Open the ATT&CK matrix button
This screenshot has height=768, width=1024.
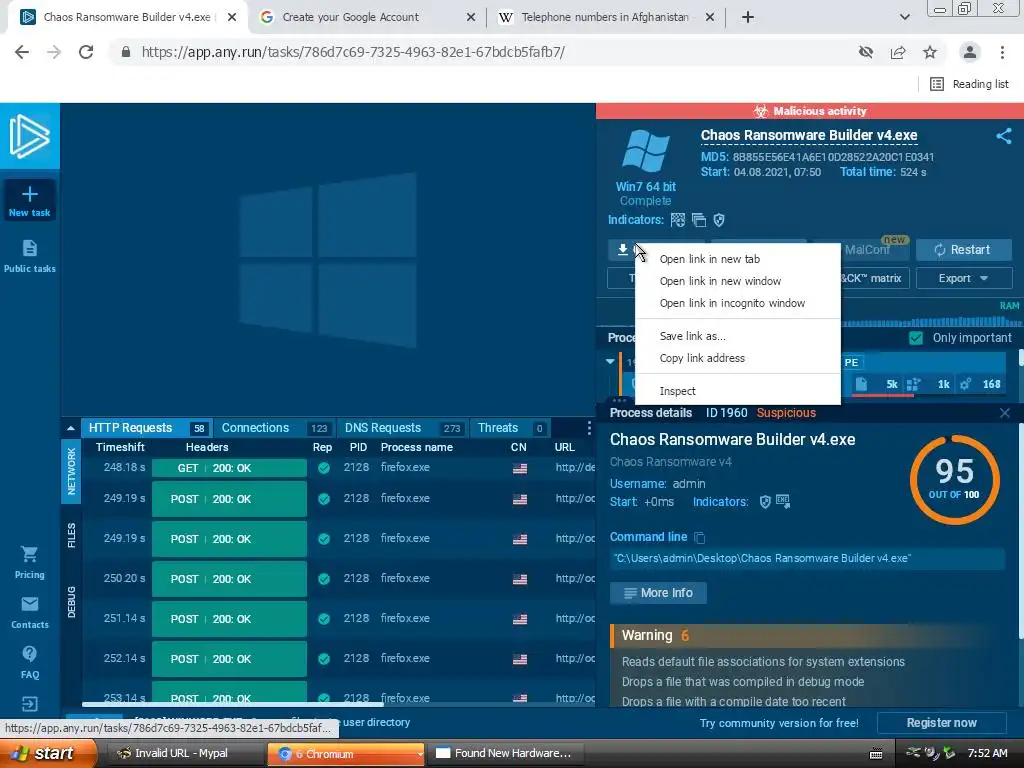pos(874,278)
